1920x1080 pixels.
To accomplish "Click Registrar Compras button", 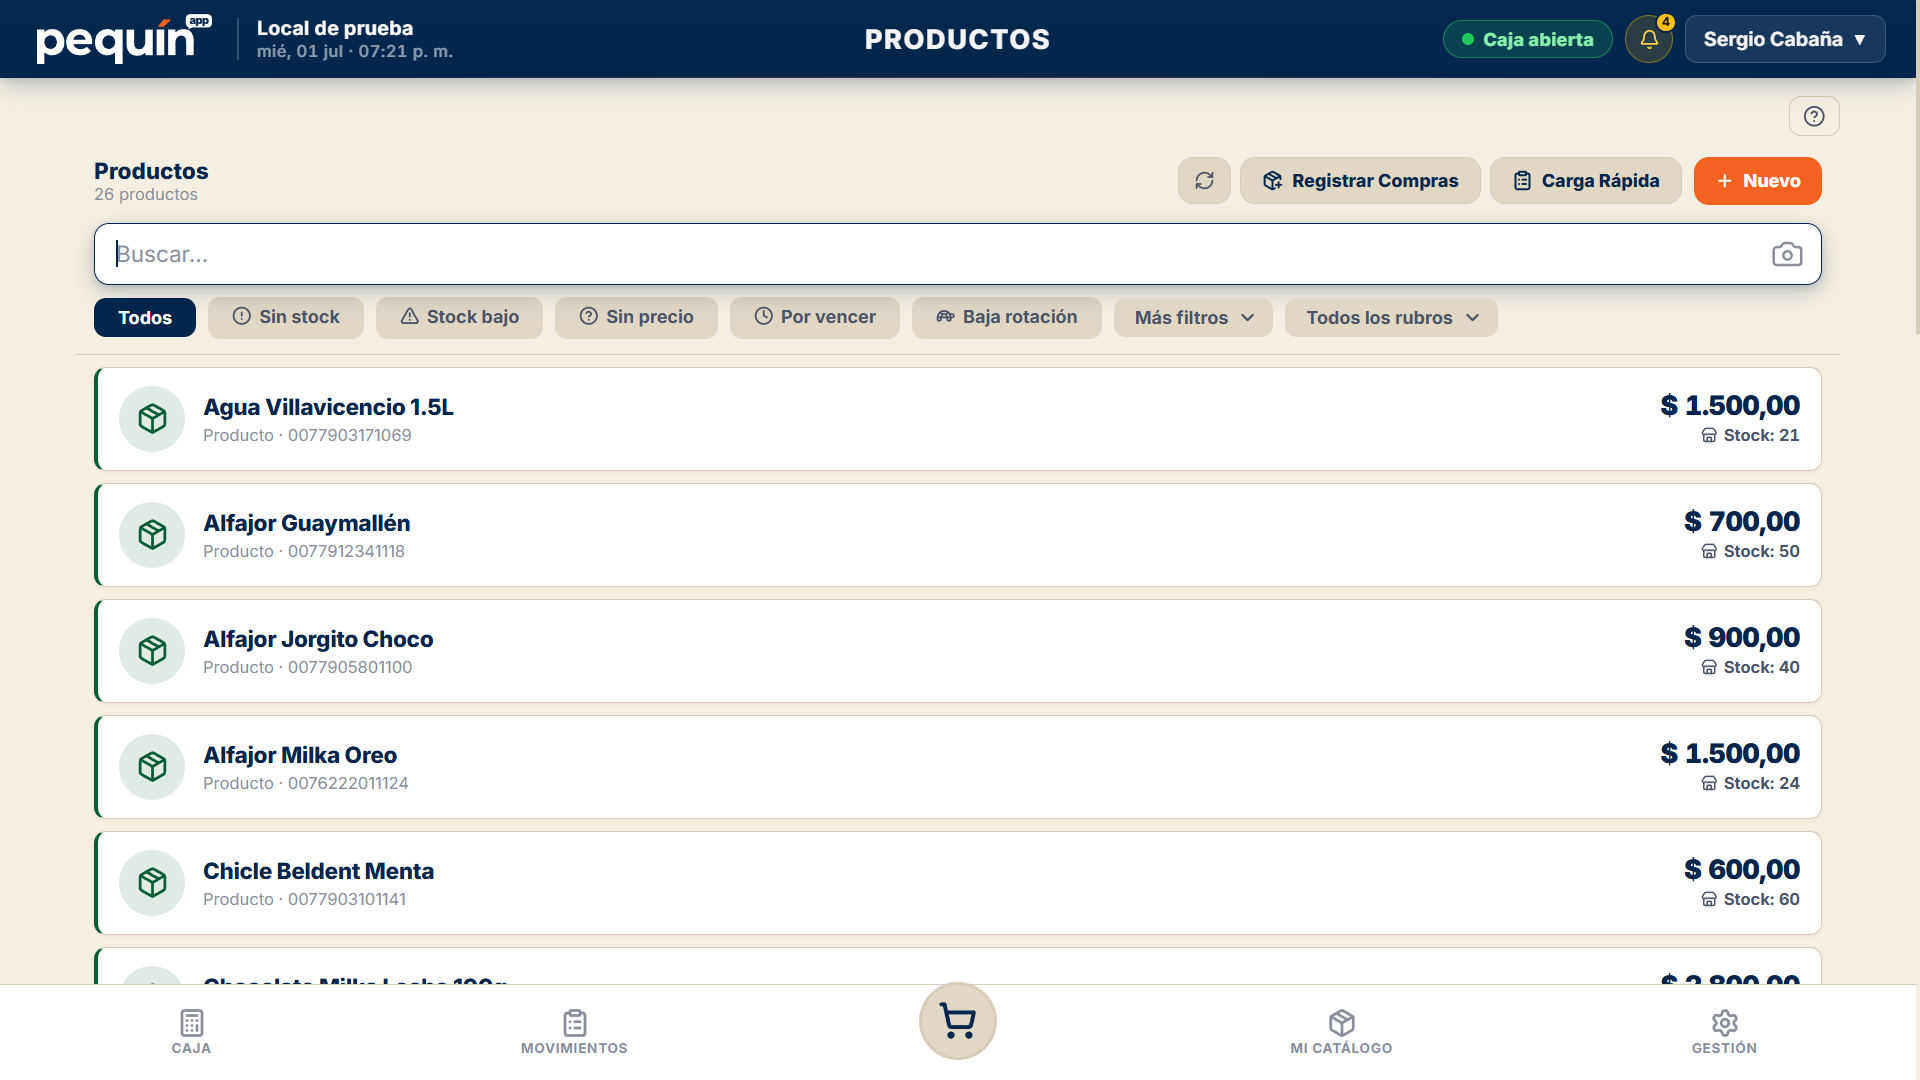I will (1360, 181).
